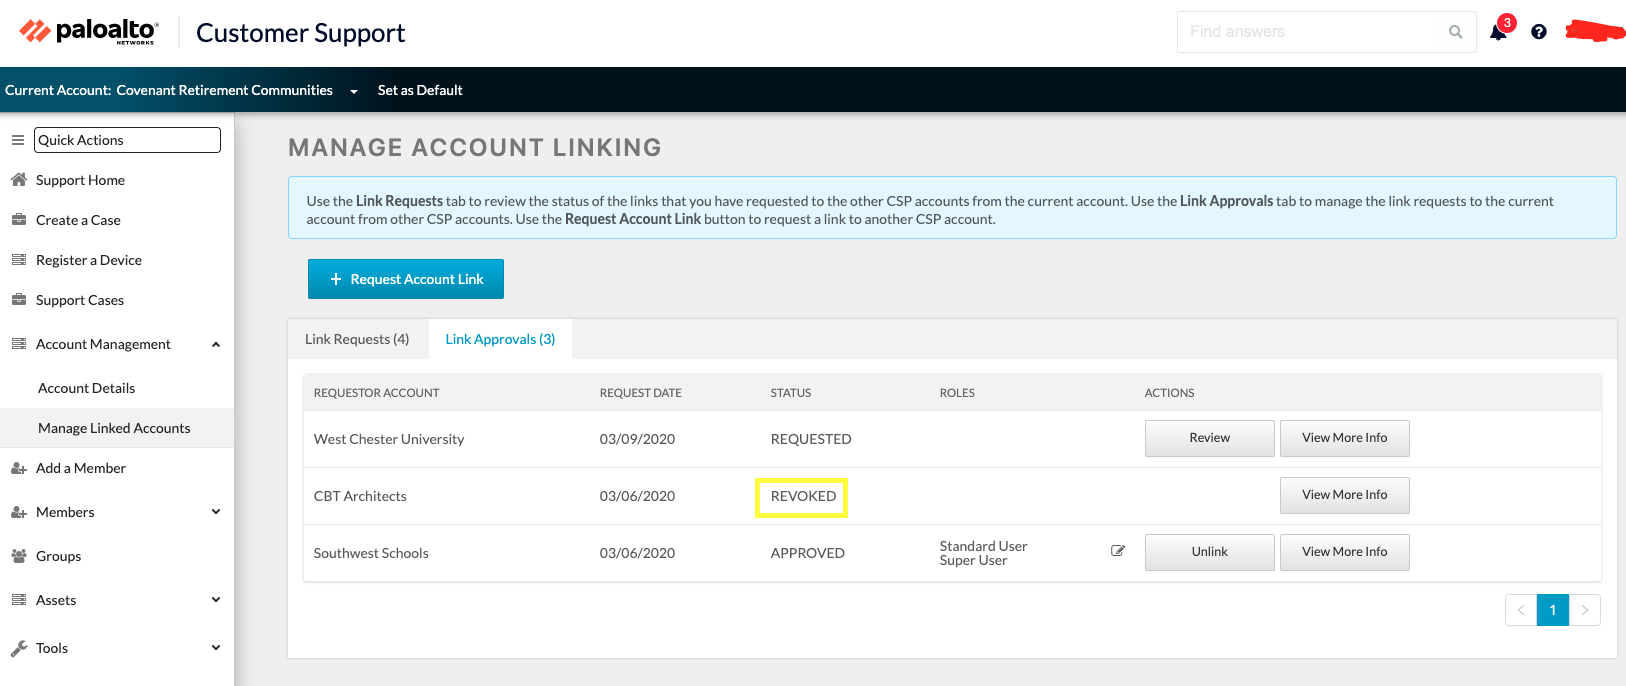
Task: Switch to the Link Requests tab
Action: coord(357,339)
